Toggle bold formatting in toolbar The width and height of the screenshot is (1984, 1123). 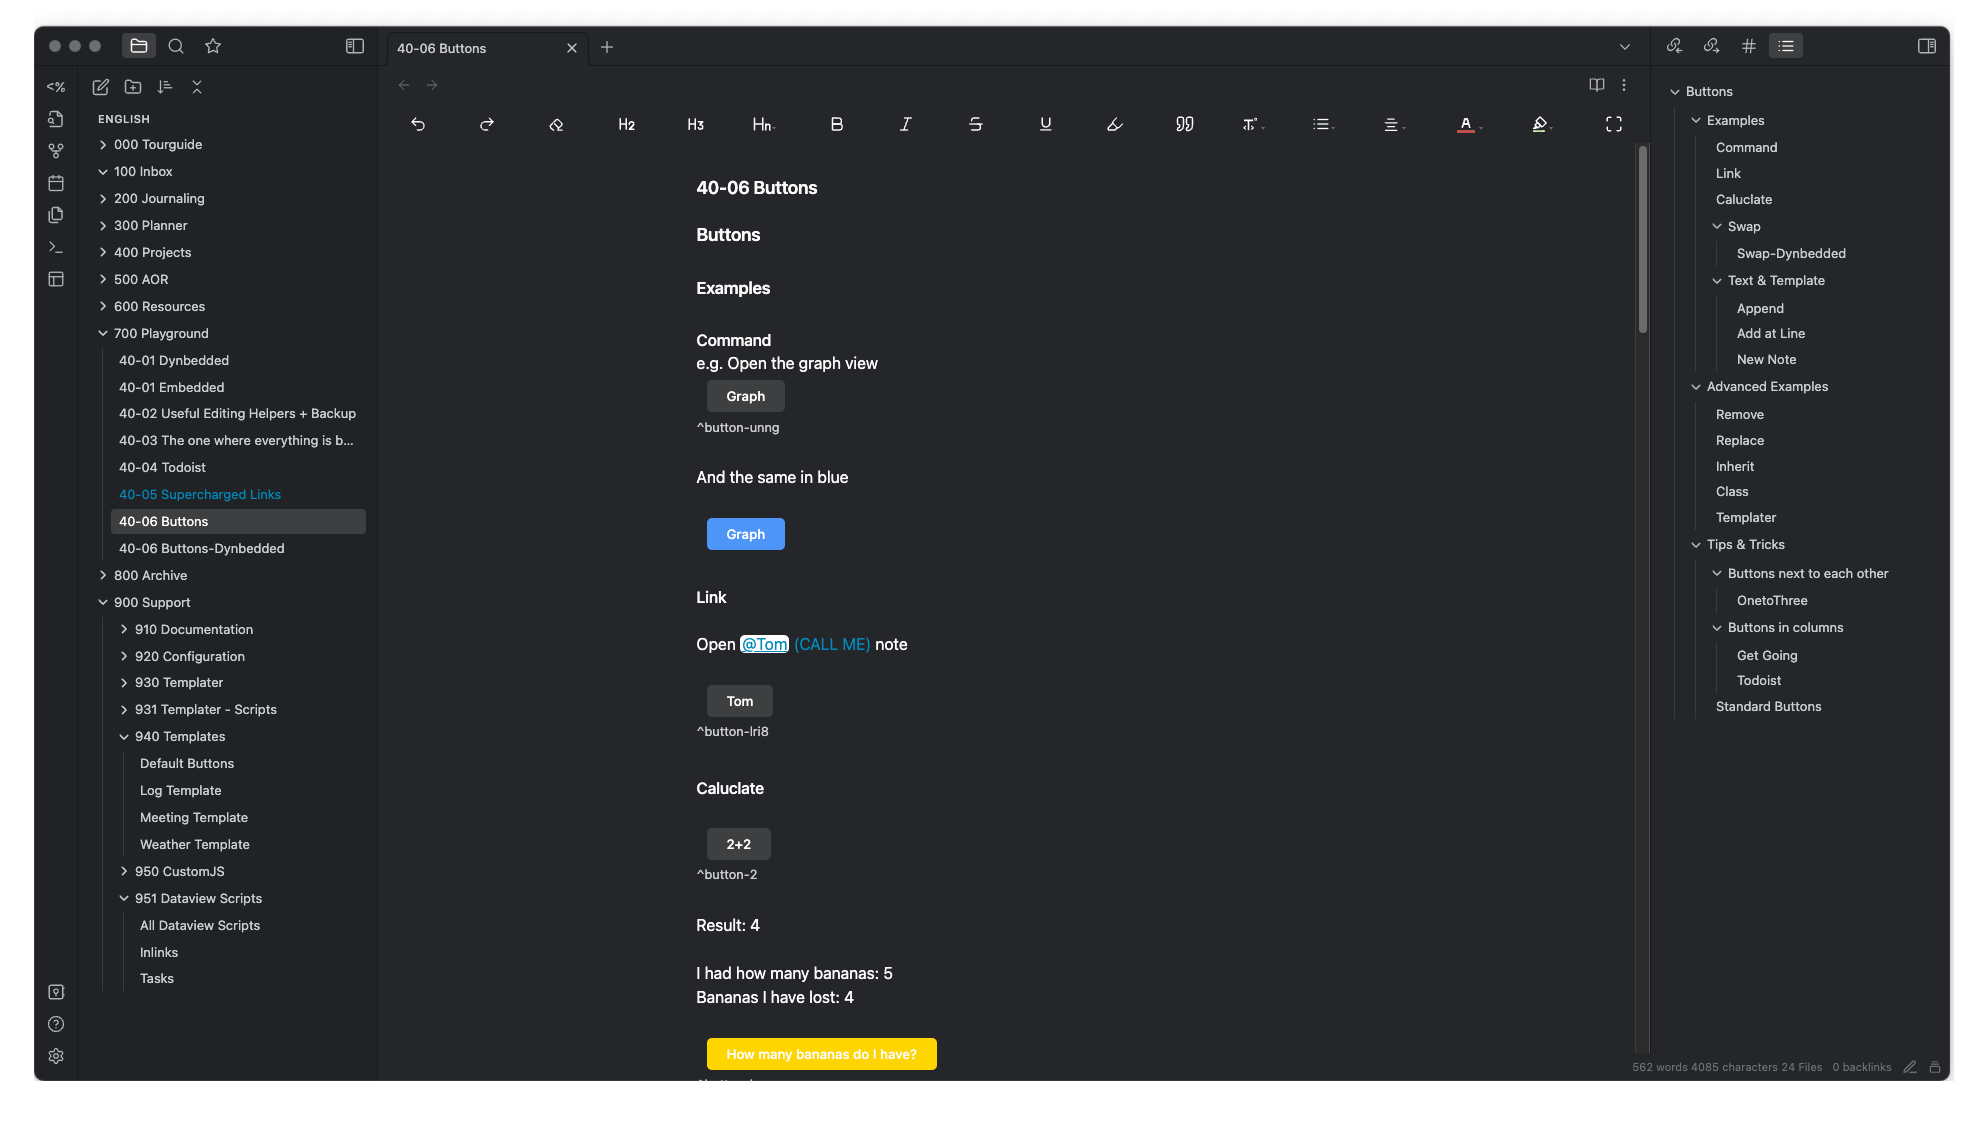(836, 125)
